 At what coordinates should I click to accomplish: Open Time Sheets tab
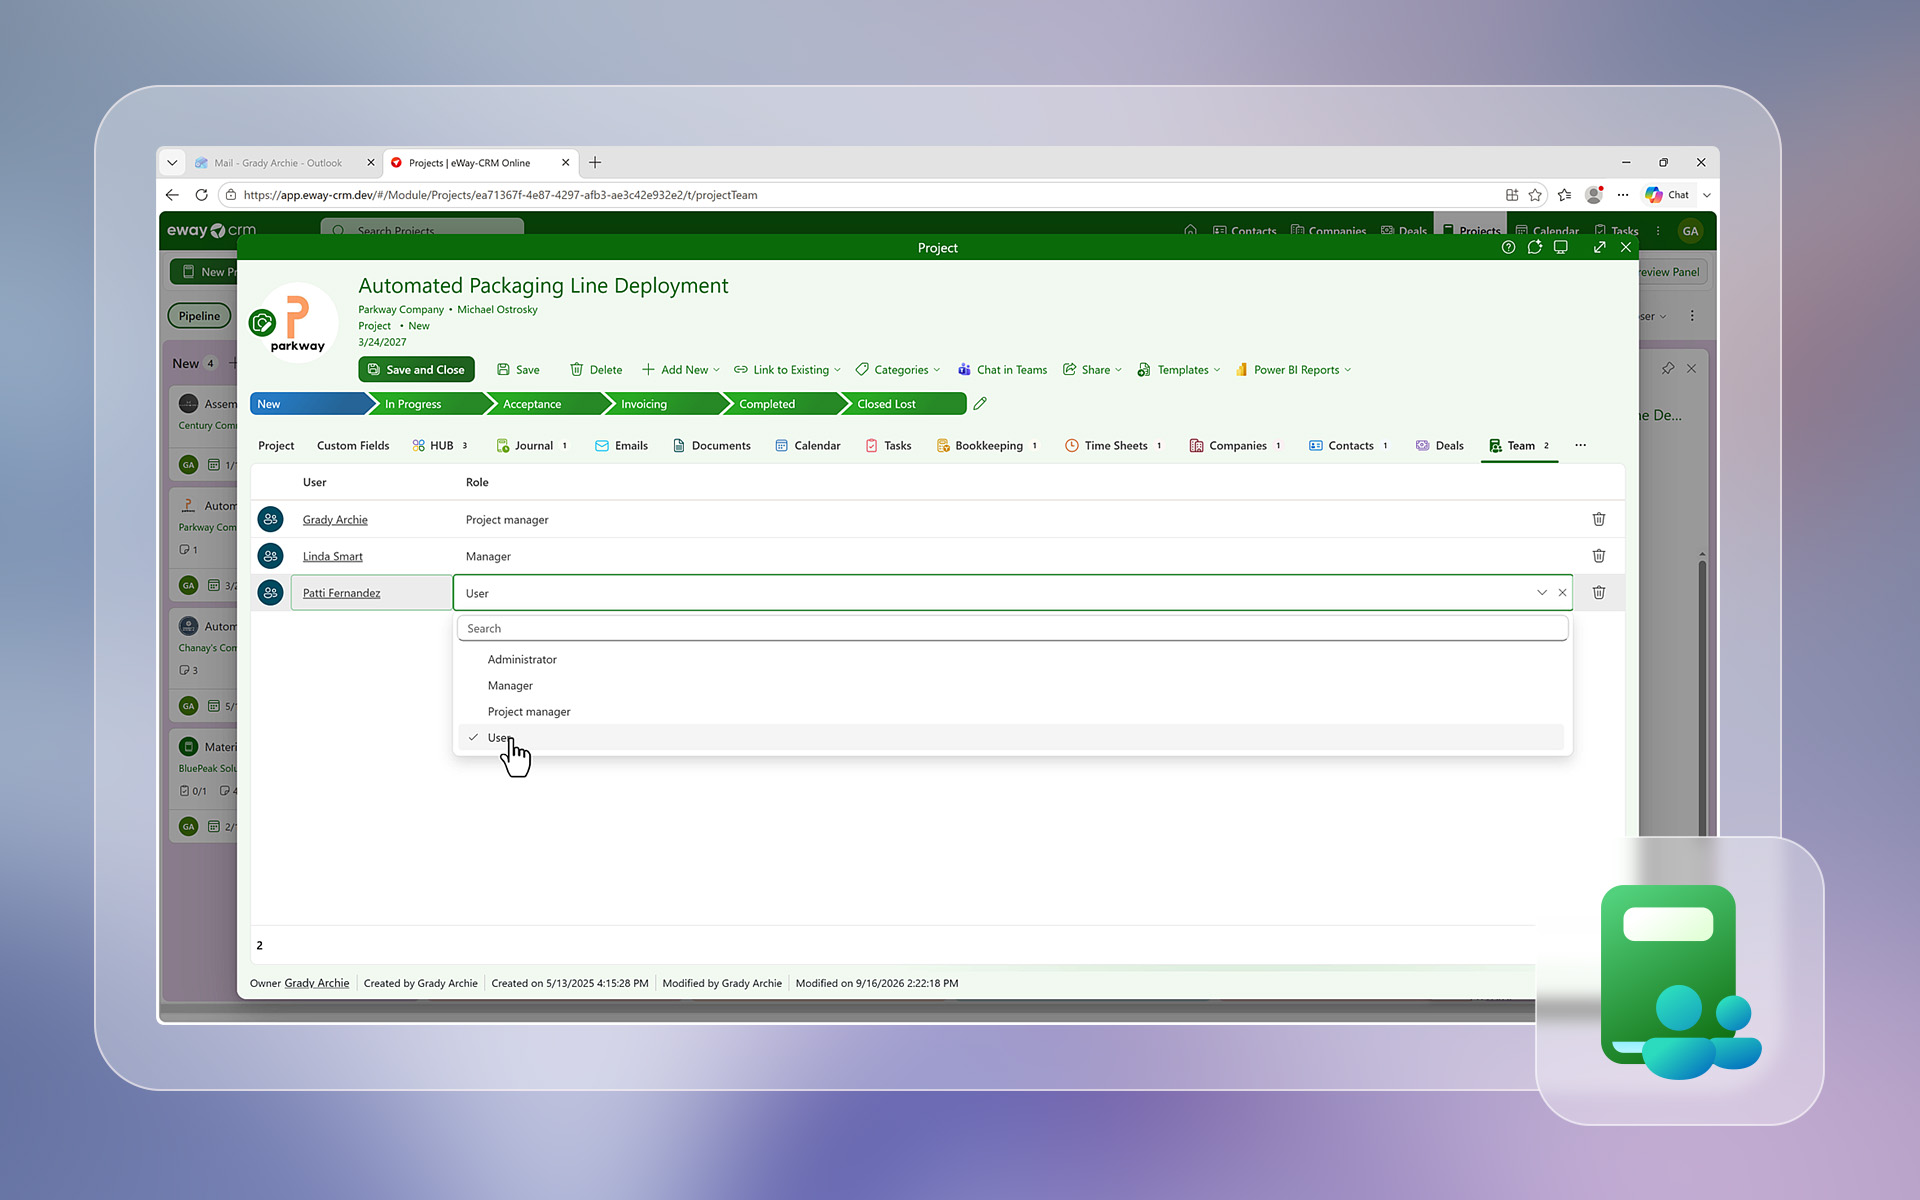[1113, 446]
